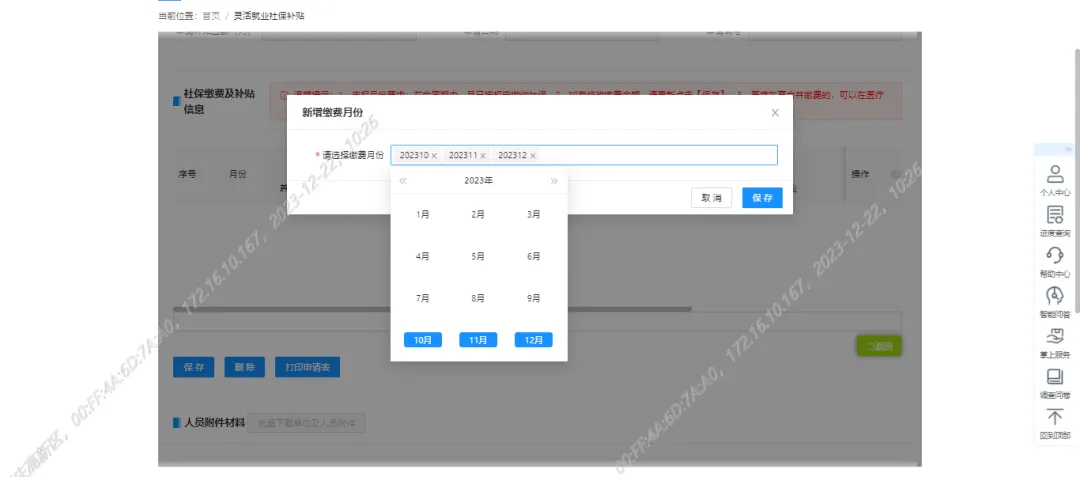The width and height of the screenshot is (1080, 477).
Task: Save the selected months with 保存
Action: [762, 198]
